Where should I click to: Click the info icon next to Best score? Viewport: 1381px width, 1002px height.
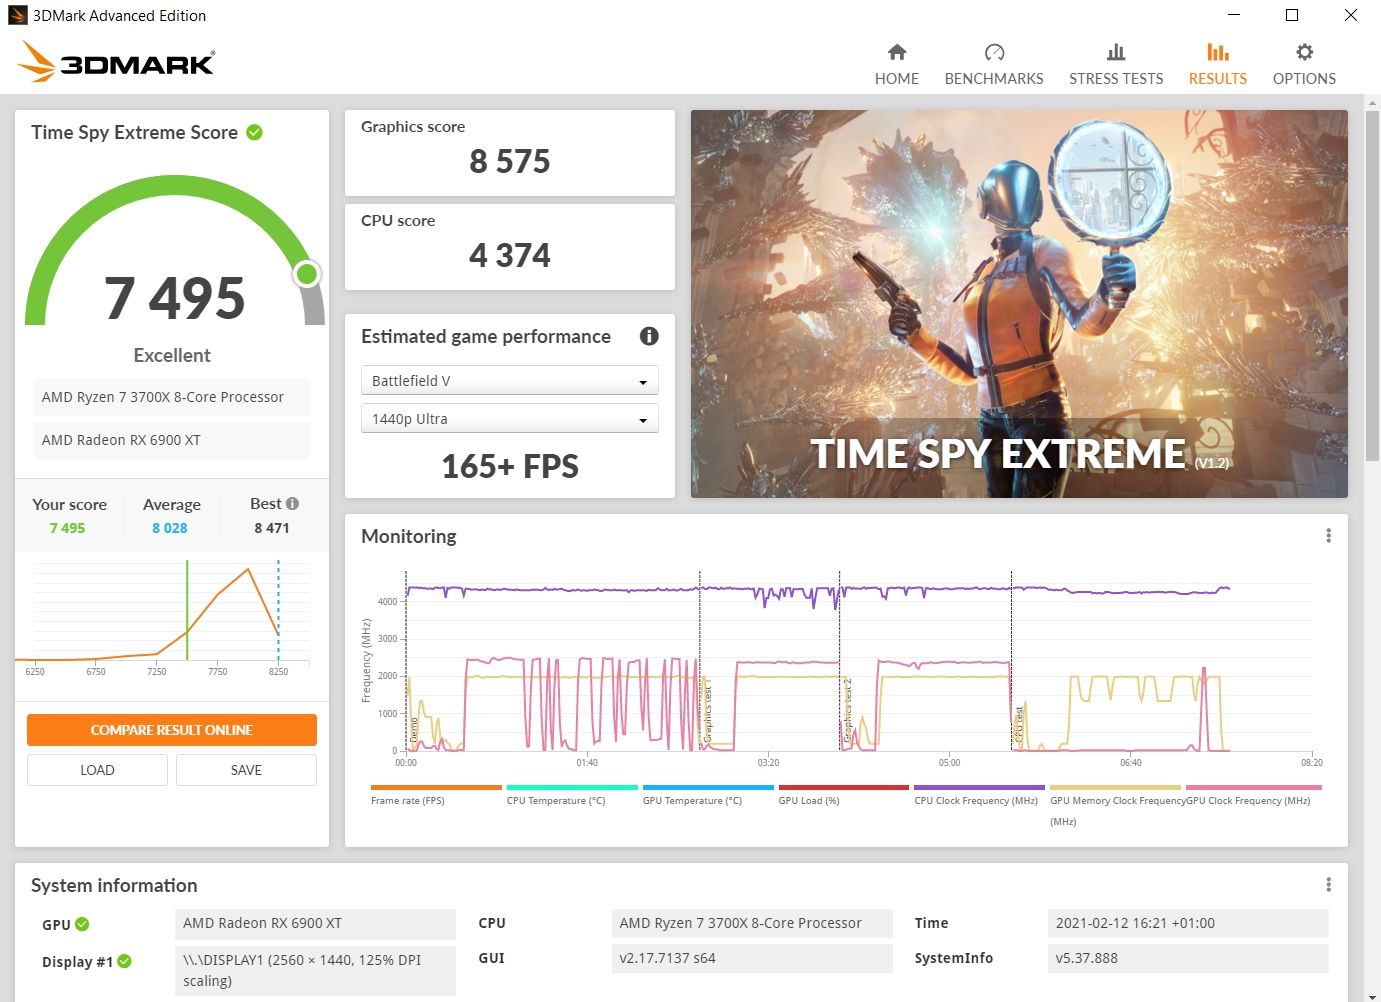tap(292, 503)
